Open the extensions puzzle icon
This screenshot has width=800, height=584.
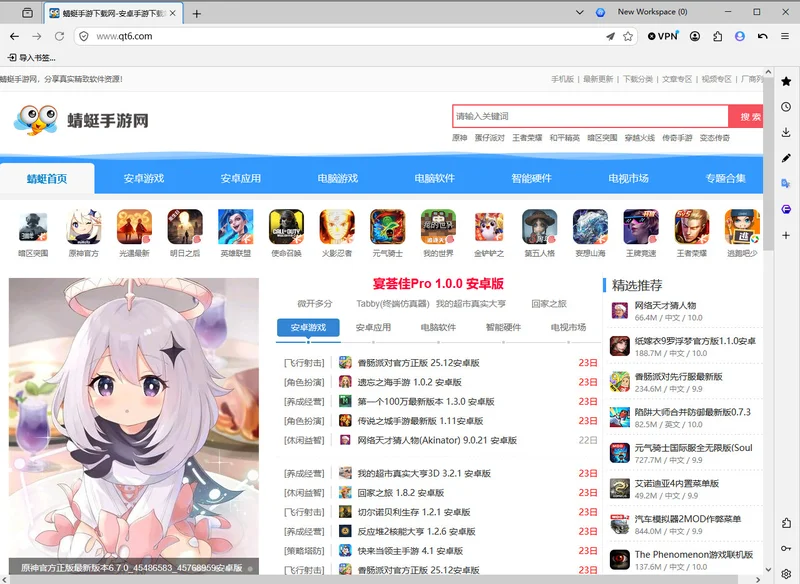point(717,36)
